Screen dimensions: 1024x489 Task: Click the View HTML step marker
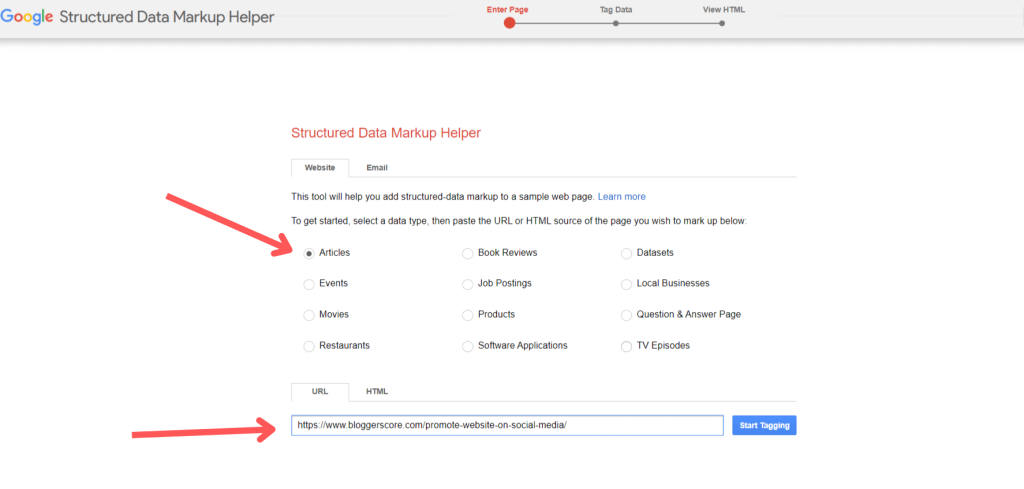tap(722, 23)
